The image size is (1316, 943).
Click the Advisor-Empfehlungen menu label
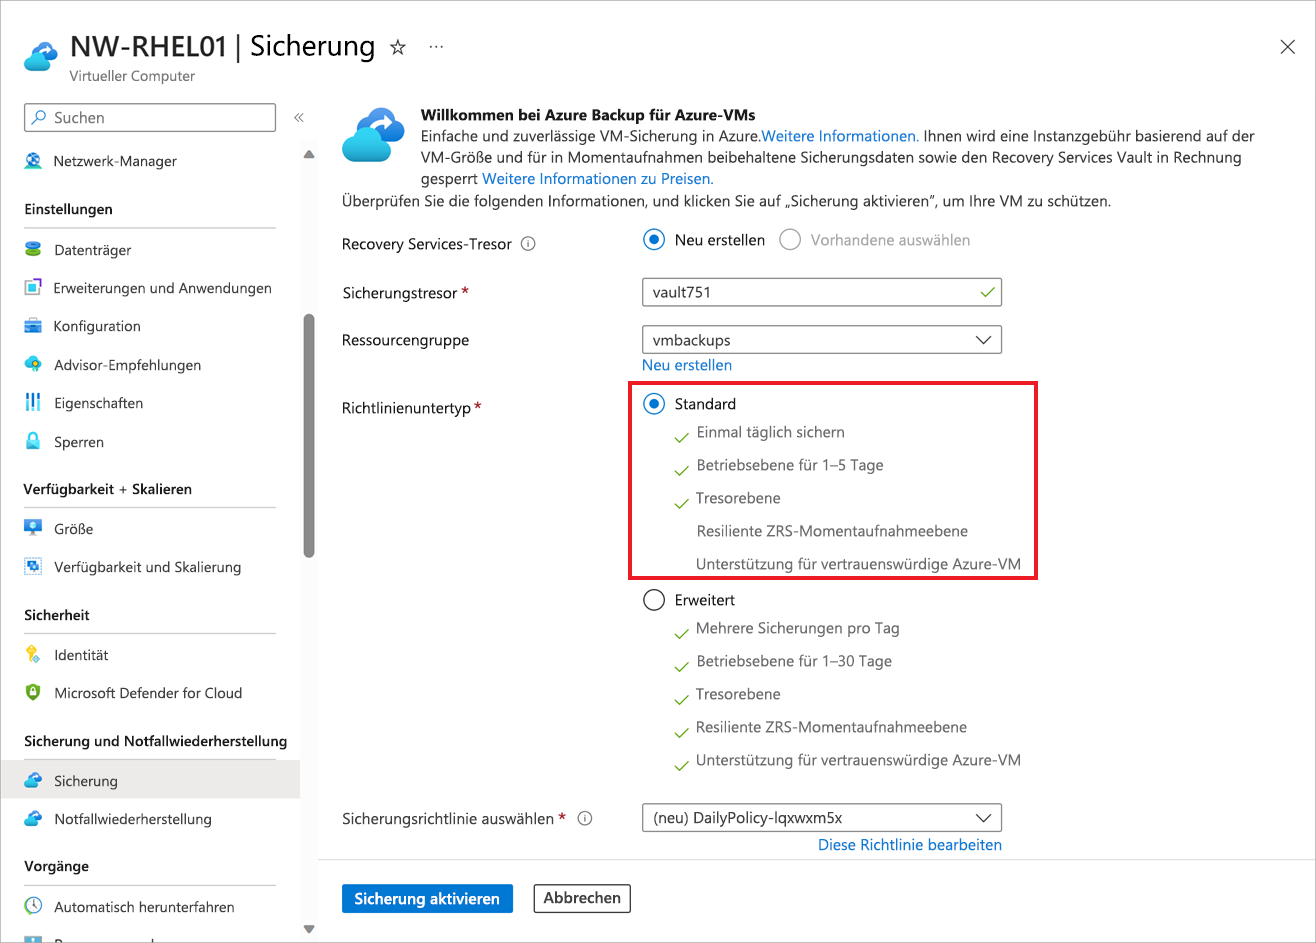[x=127, y=365]
